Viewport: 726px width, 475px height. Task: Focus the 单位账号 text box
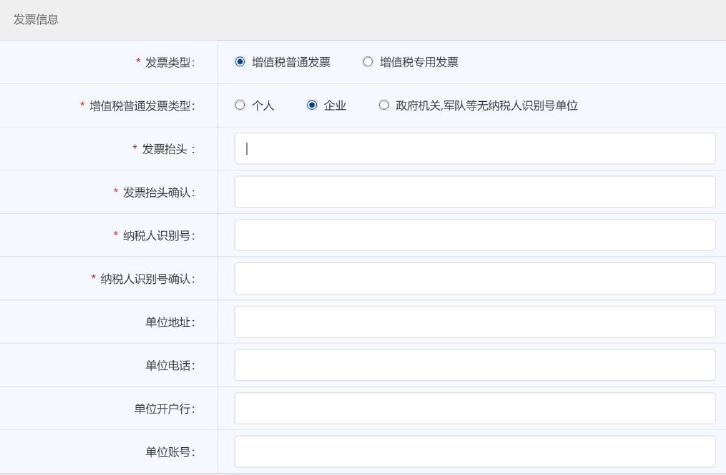475,451
